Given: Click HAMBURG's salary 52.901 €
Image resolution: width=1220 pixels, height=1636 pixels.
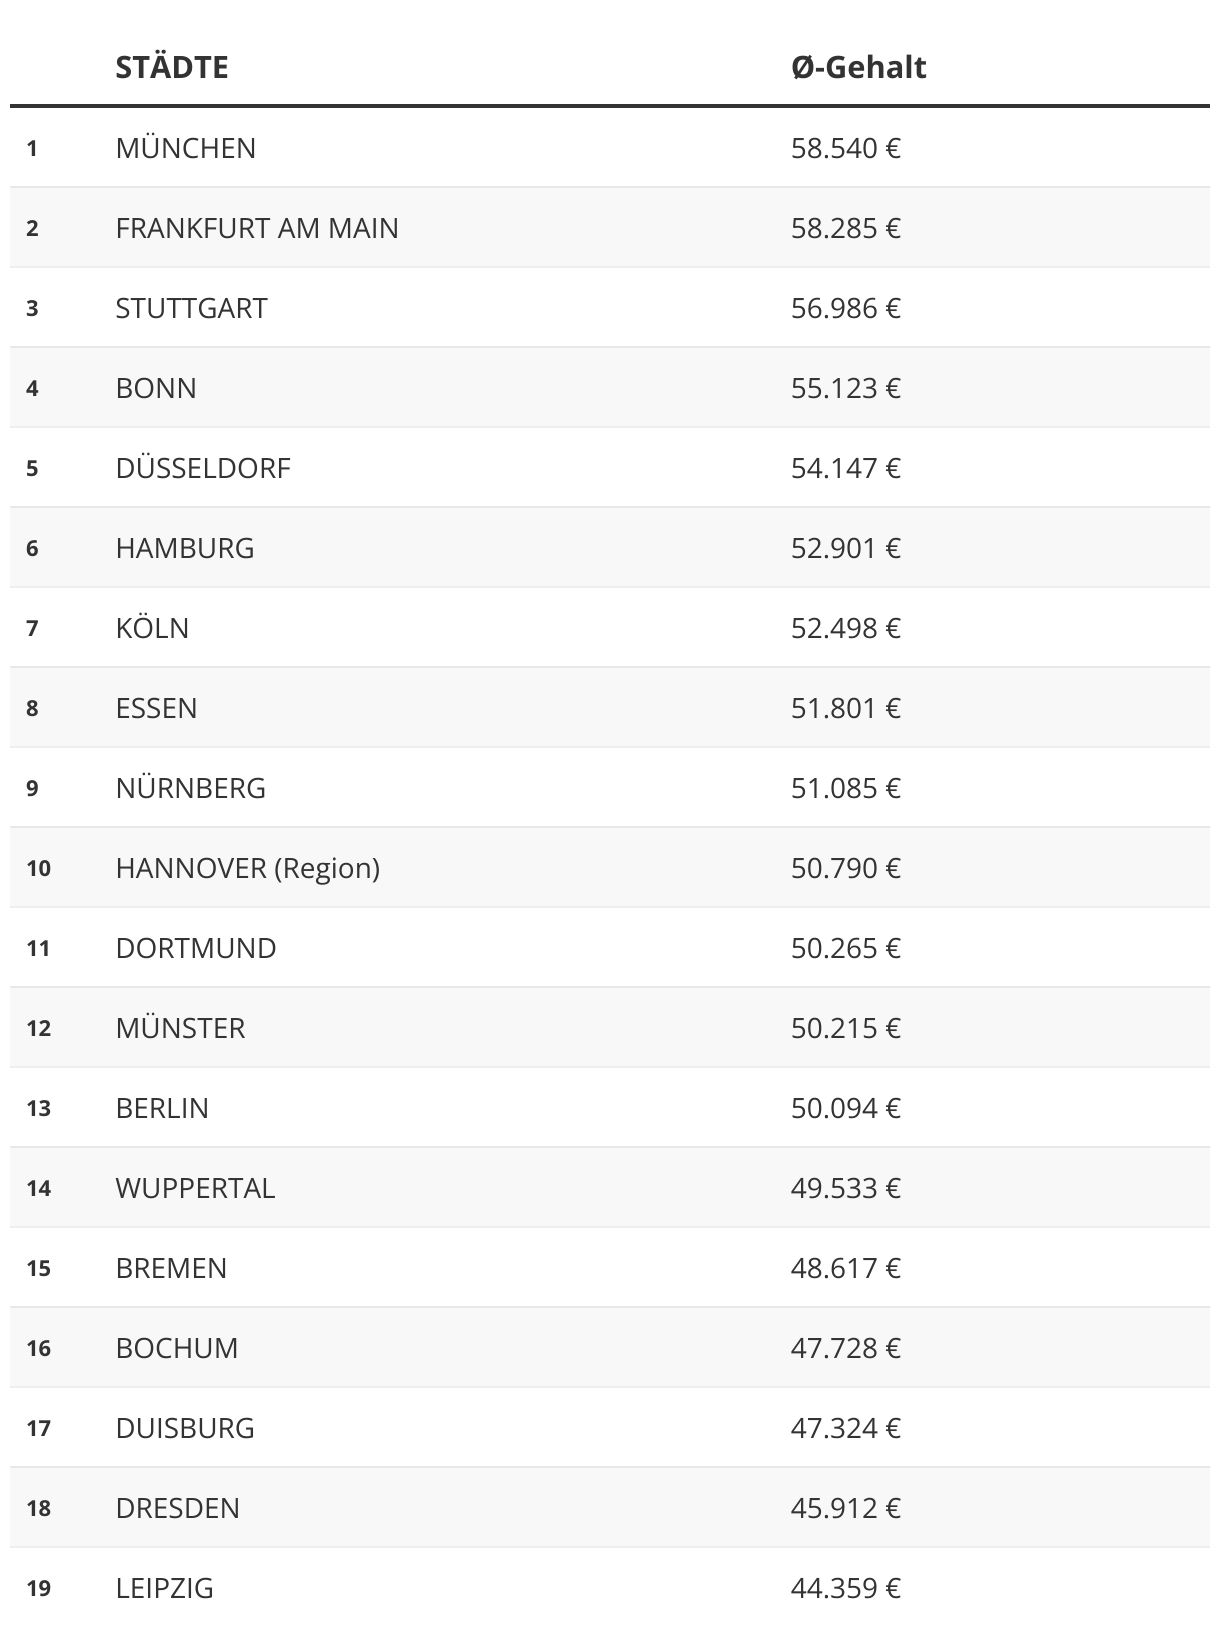Looking at the screenshot, I should coord(846,548).
